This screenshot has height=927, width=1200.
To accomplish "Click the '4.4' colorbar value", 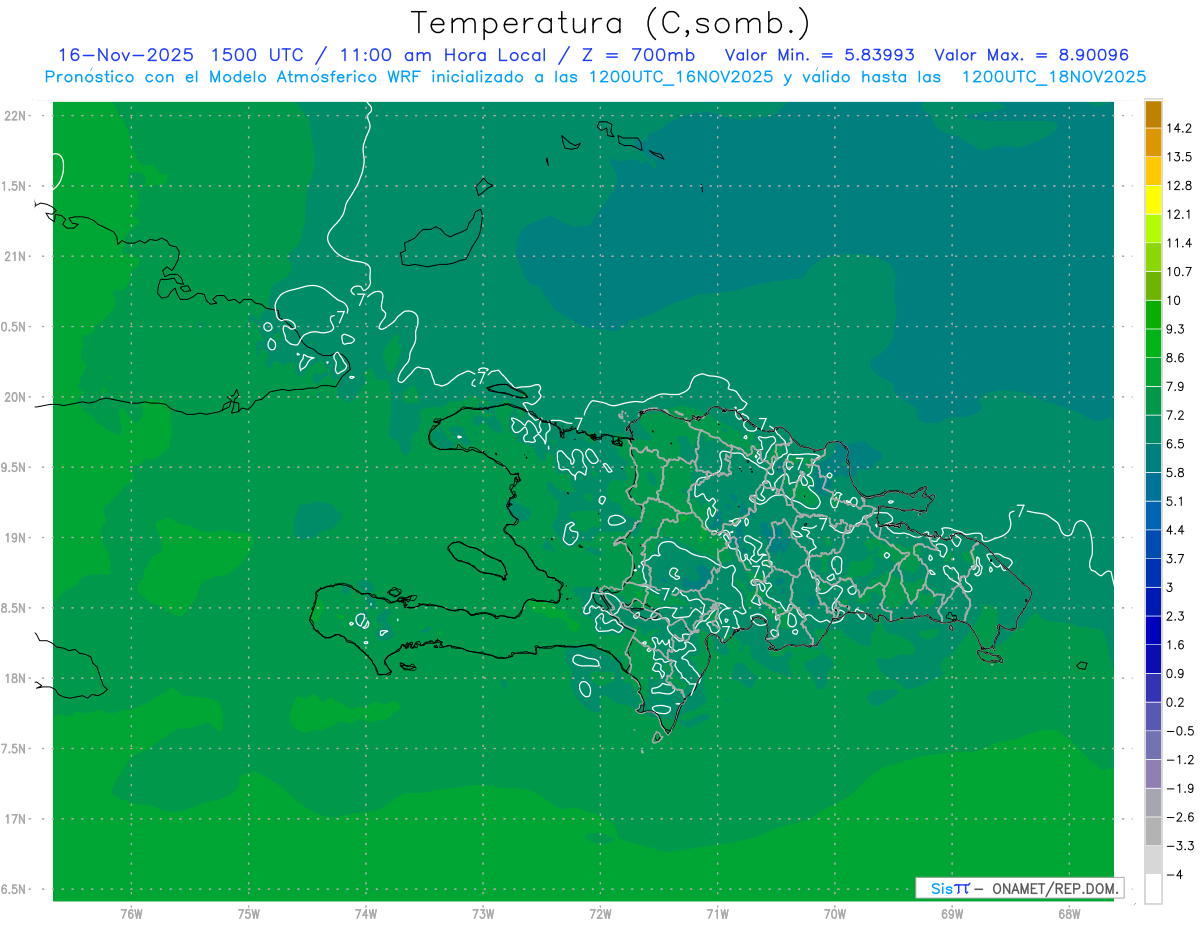I will pos(1175,530).
